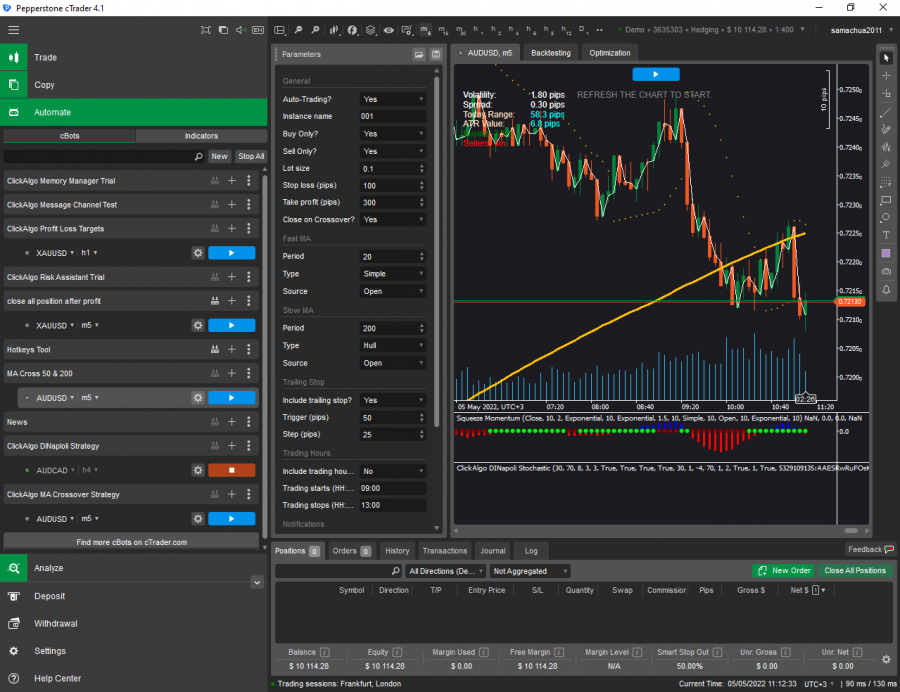Screen dimensions: 900x692
Task: Start the cBot with chart play button
Action: pyautogui.click(x=655, y=74)
